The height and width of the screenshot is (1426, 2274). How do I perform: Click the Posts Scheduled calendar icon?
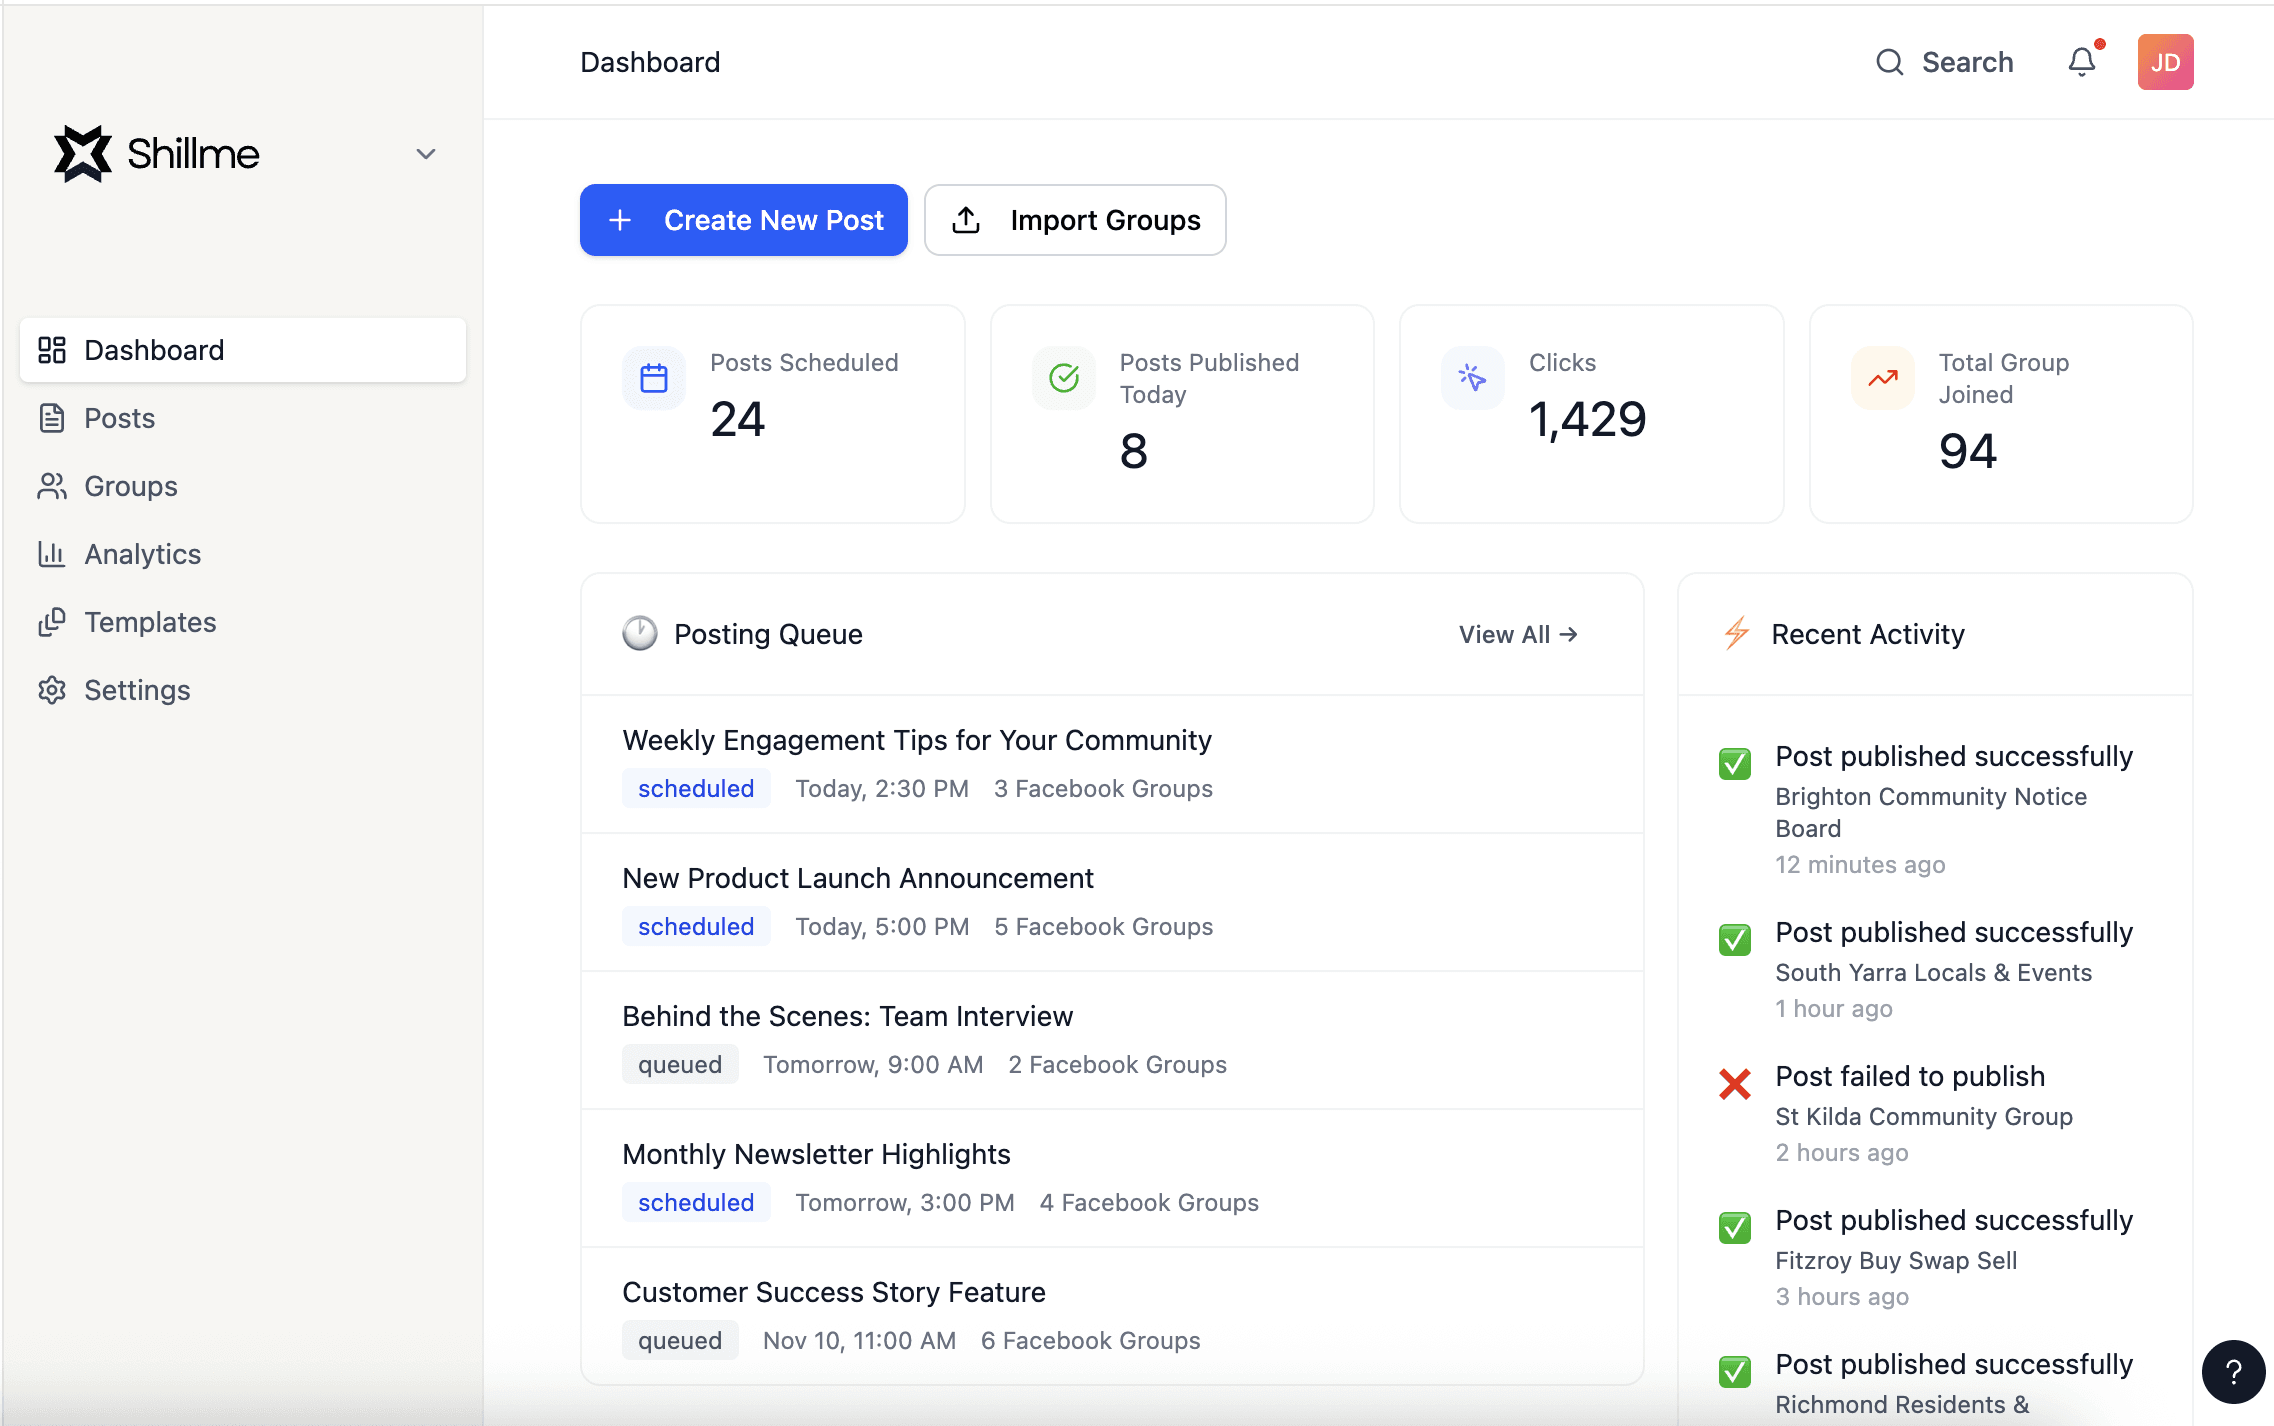point(654,378)
